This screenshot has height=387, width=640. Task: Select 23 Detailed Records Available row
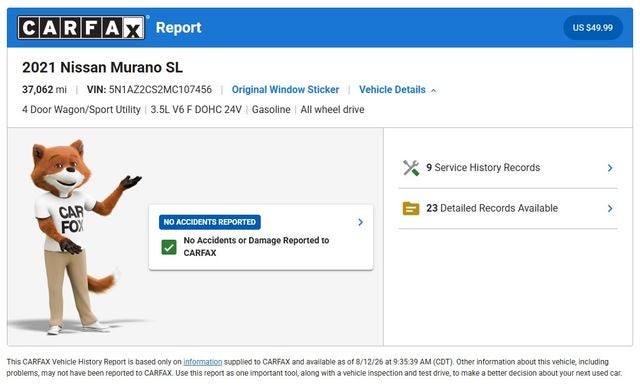click(508, 209)
